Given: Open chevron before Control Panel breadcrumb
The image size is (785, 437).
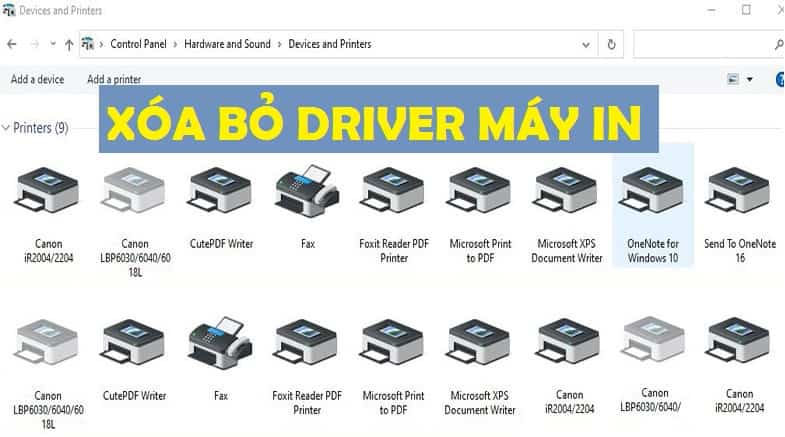Looking at the screenshot, I should coord(101,45).
